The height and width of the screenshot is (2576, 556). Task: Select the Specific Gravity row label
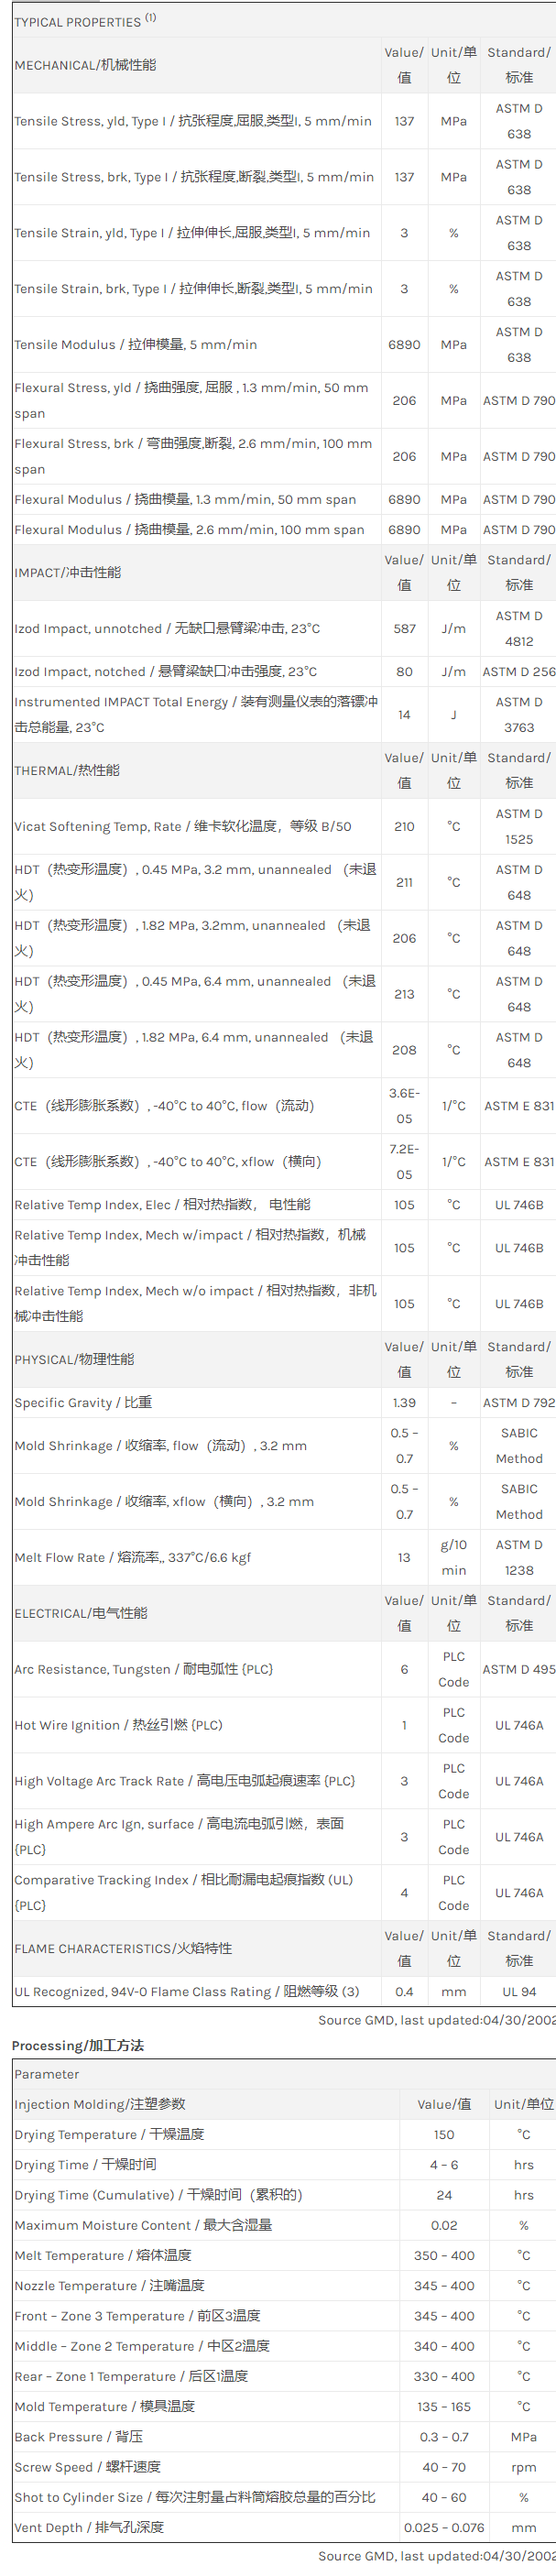coord(83,1403)
